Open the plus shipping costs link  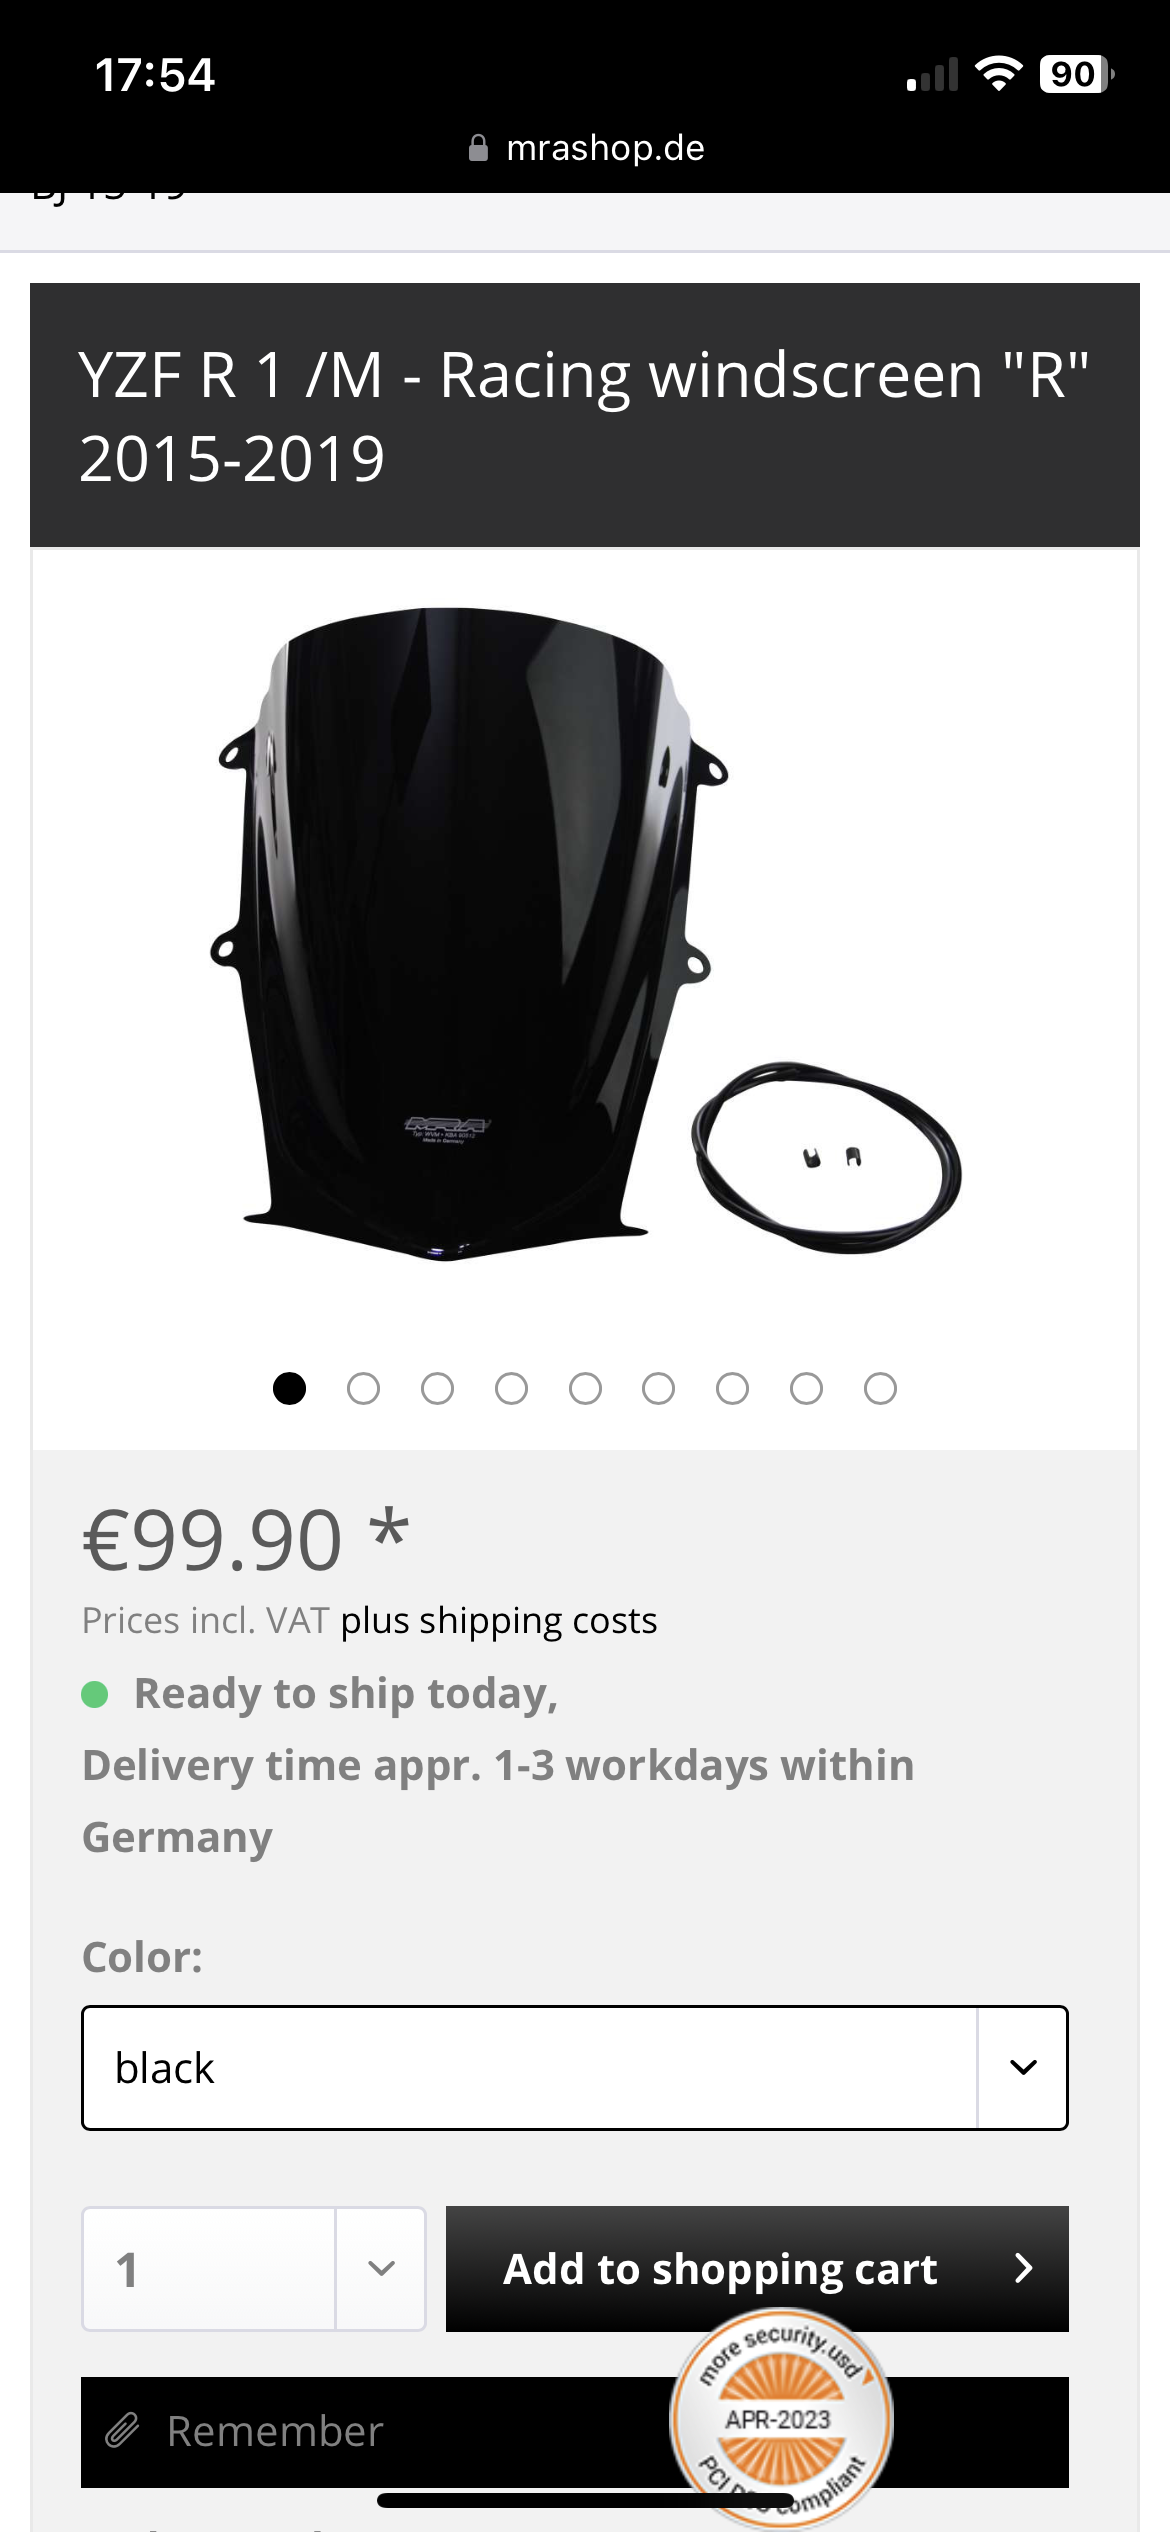coord(499,1620)
